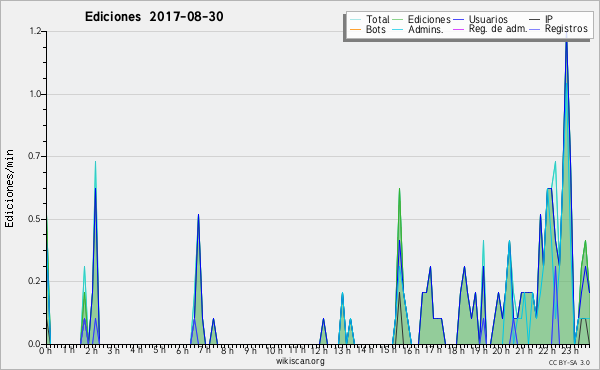Click the Bots legend orange line
Viewport: 600px width, 370px height.
click(x=355, y=29)
